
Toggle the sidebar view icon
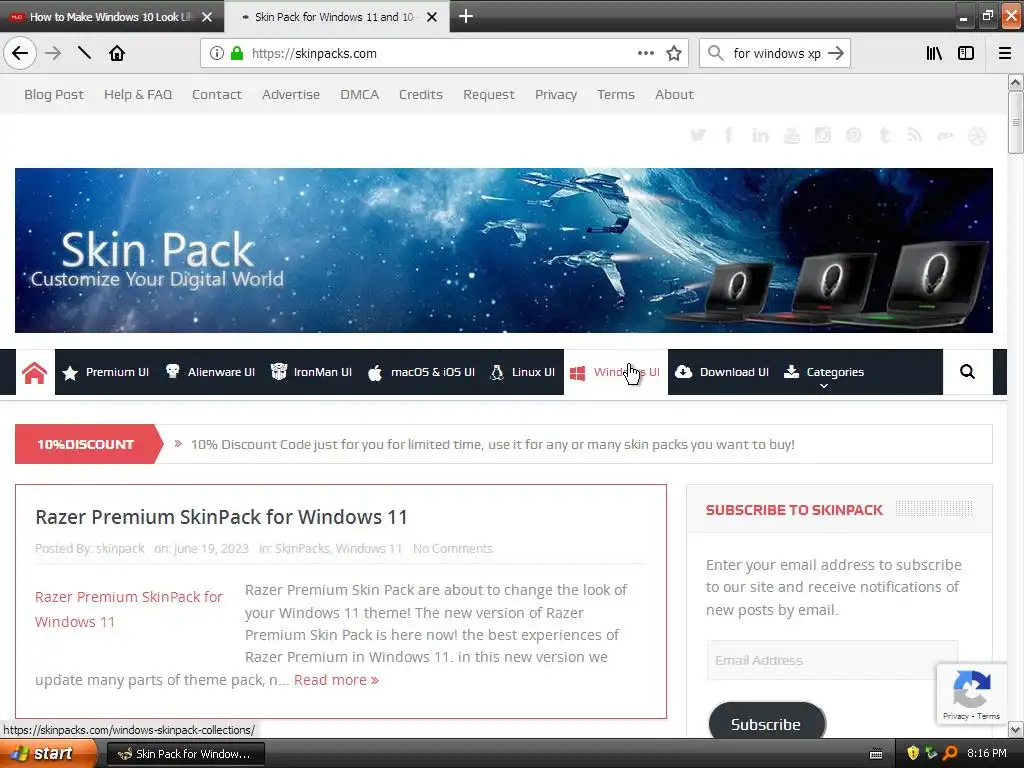tap(966, 53)
